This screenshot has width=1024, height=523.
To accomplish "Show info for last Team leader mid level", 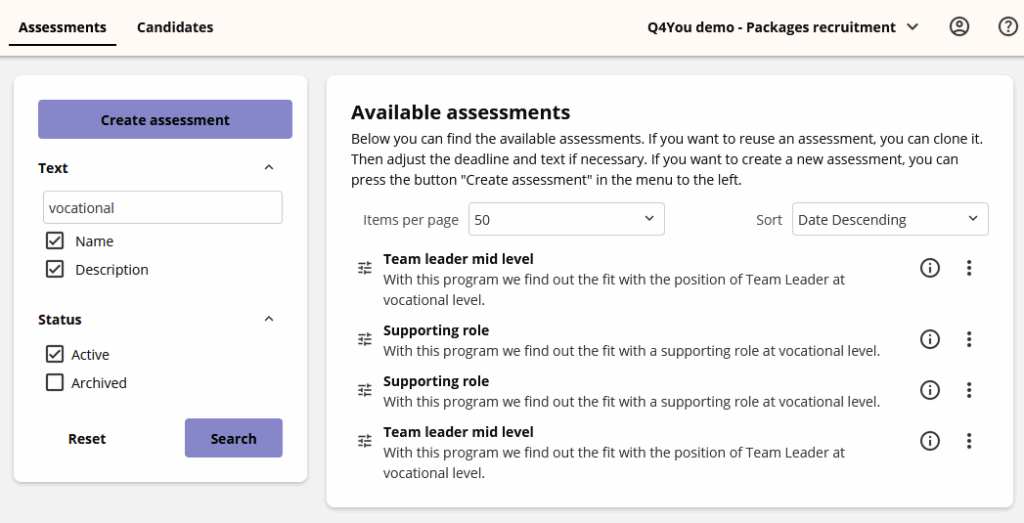I will [x=930, y=441].
